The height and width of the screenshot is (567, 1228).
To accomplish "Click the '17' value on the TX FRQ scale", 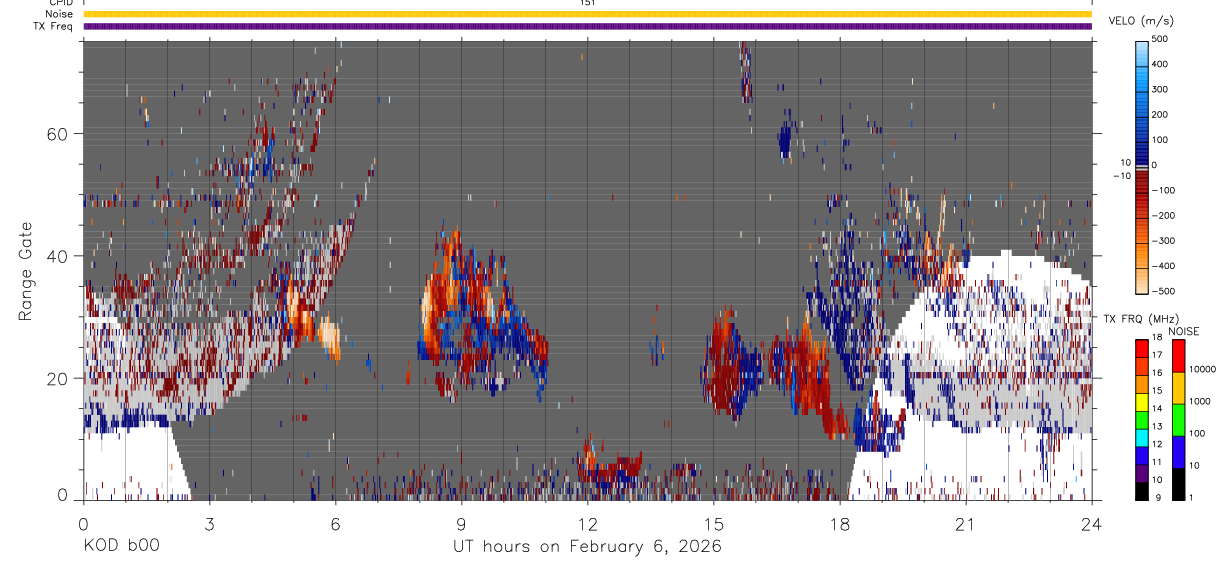I will 1159,355.
